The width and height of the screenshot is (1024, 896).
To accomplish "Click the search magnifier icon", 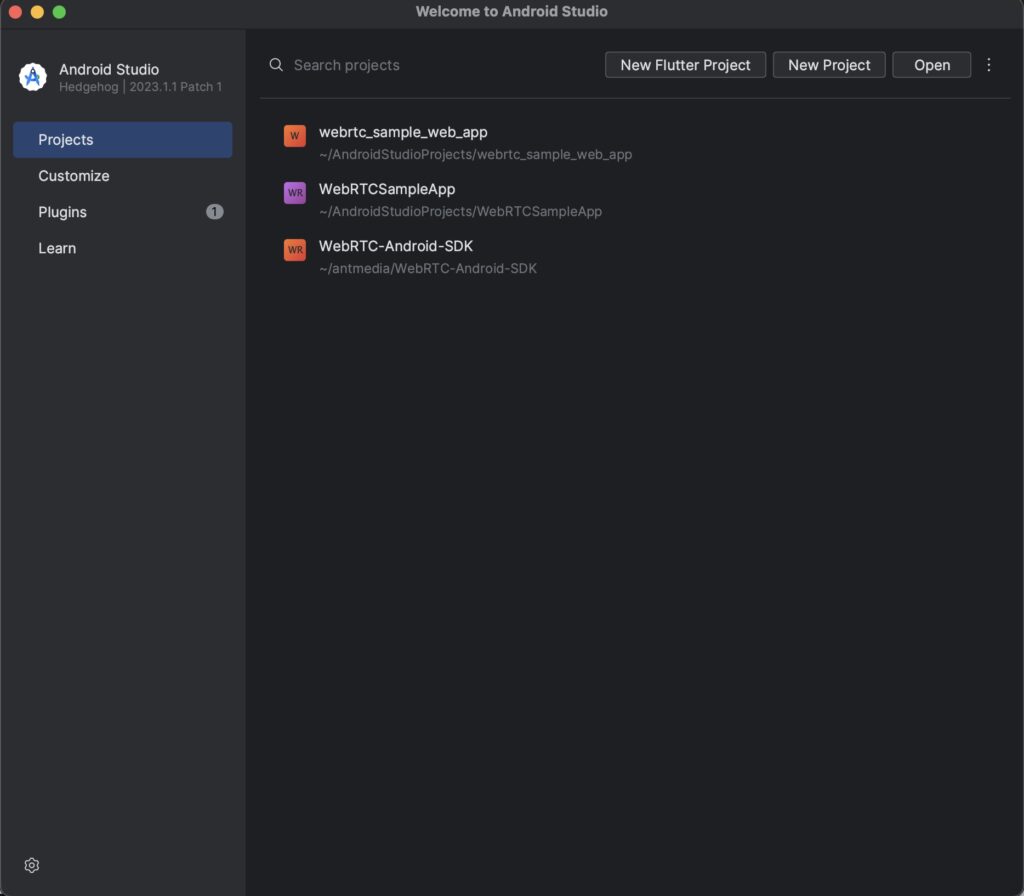I will pyautogui.click(x=276, y=65).
